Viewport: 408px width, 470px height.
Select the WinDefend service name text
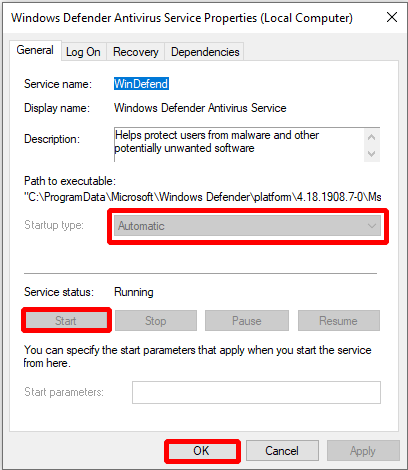141,84
